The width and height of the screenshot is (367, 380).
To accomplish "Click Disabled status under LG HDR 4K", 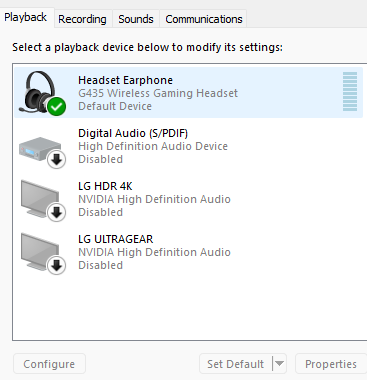I will click(101, 212).
